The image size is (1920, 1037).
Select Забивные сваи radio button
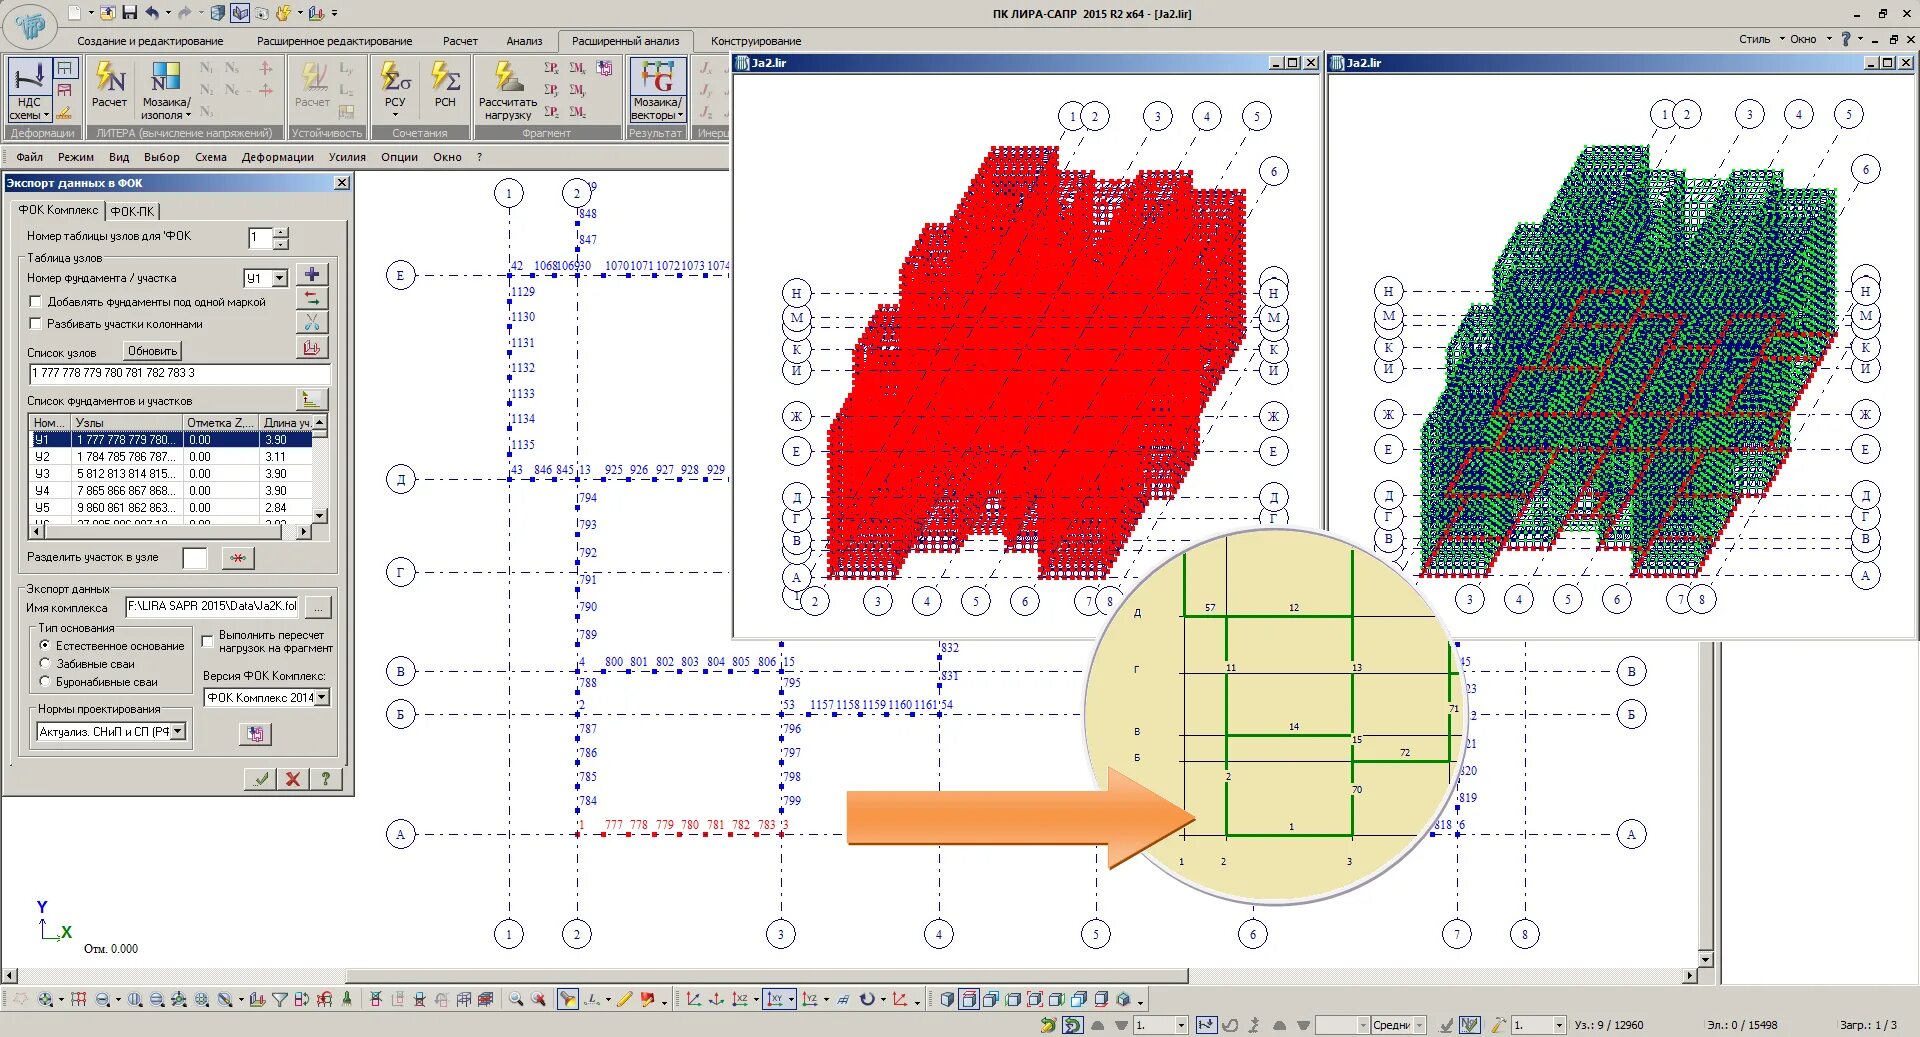point(45,664)
